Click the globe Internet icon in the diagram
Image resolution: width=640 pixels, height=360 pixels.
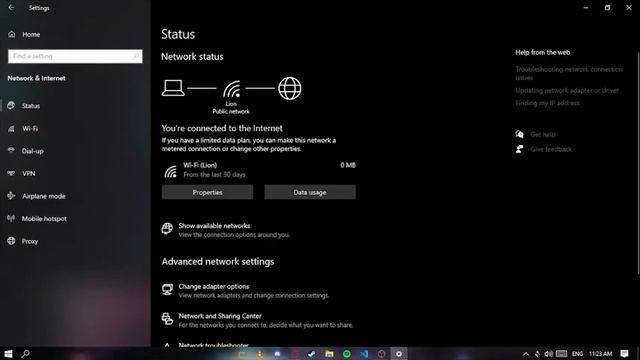[290, 88]
